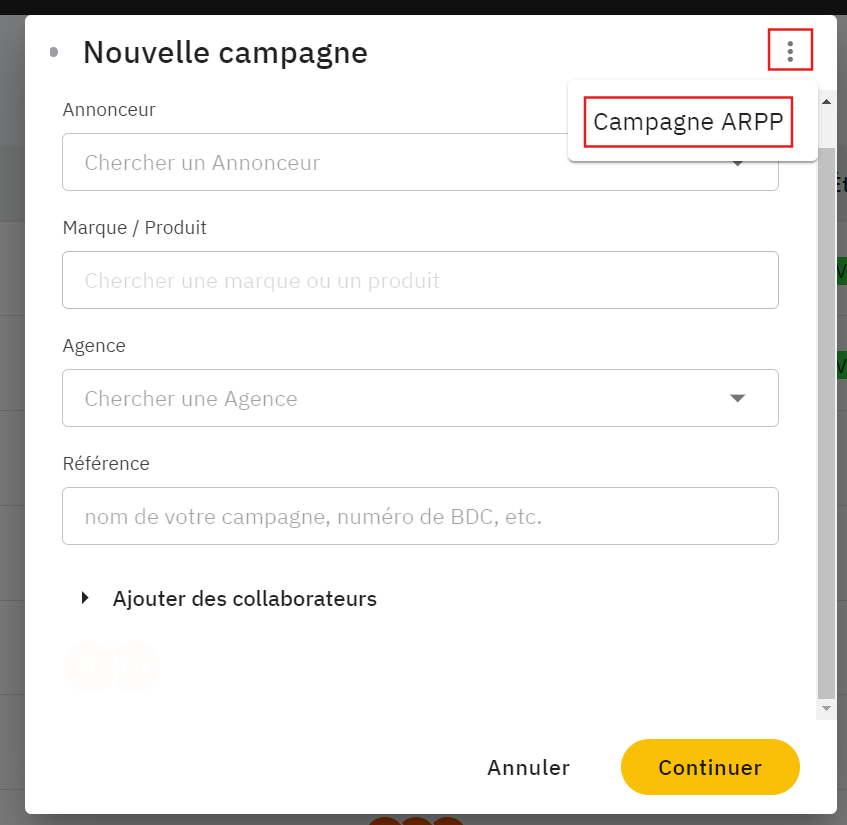Viewport: 847px width, 825px height.
Task: Open the Annonceur dropdown arrow
Action: pos(738,164)
